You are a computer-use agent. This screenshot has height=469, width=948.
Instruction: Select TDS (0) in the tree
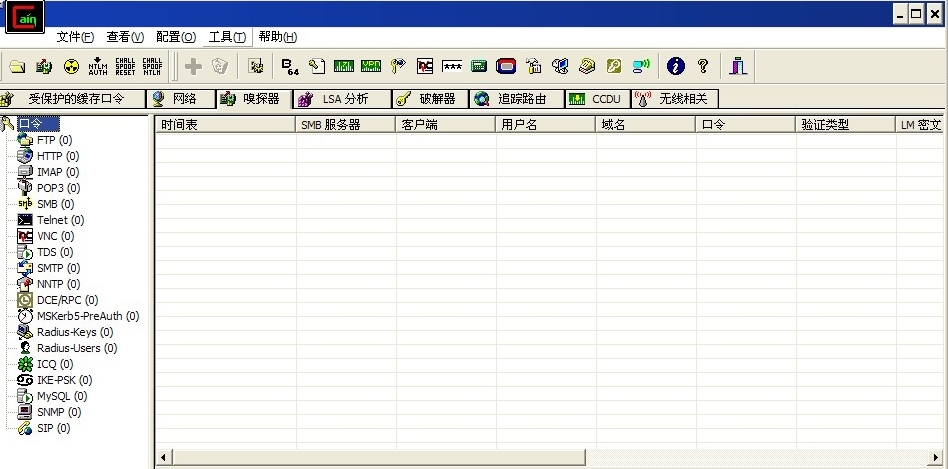pyautogui.click(x=55, y=252)
